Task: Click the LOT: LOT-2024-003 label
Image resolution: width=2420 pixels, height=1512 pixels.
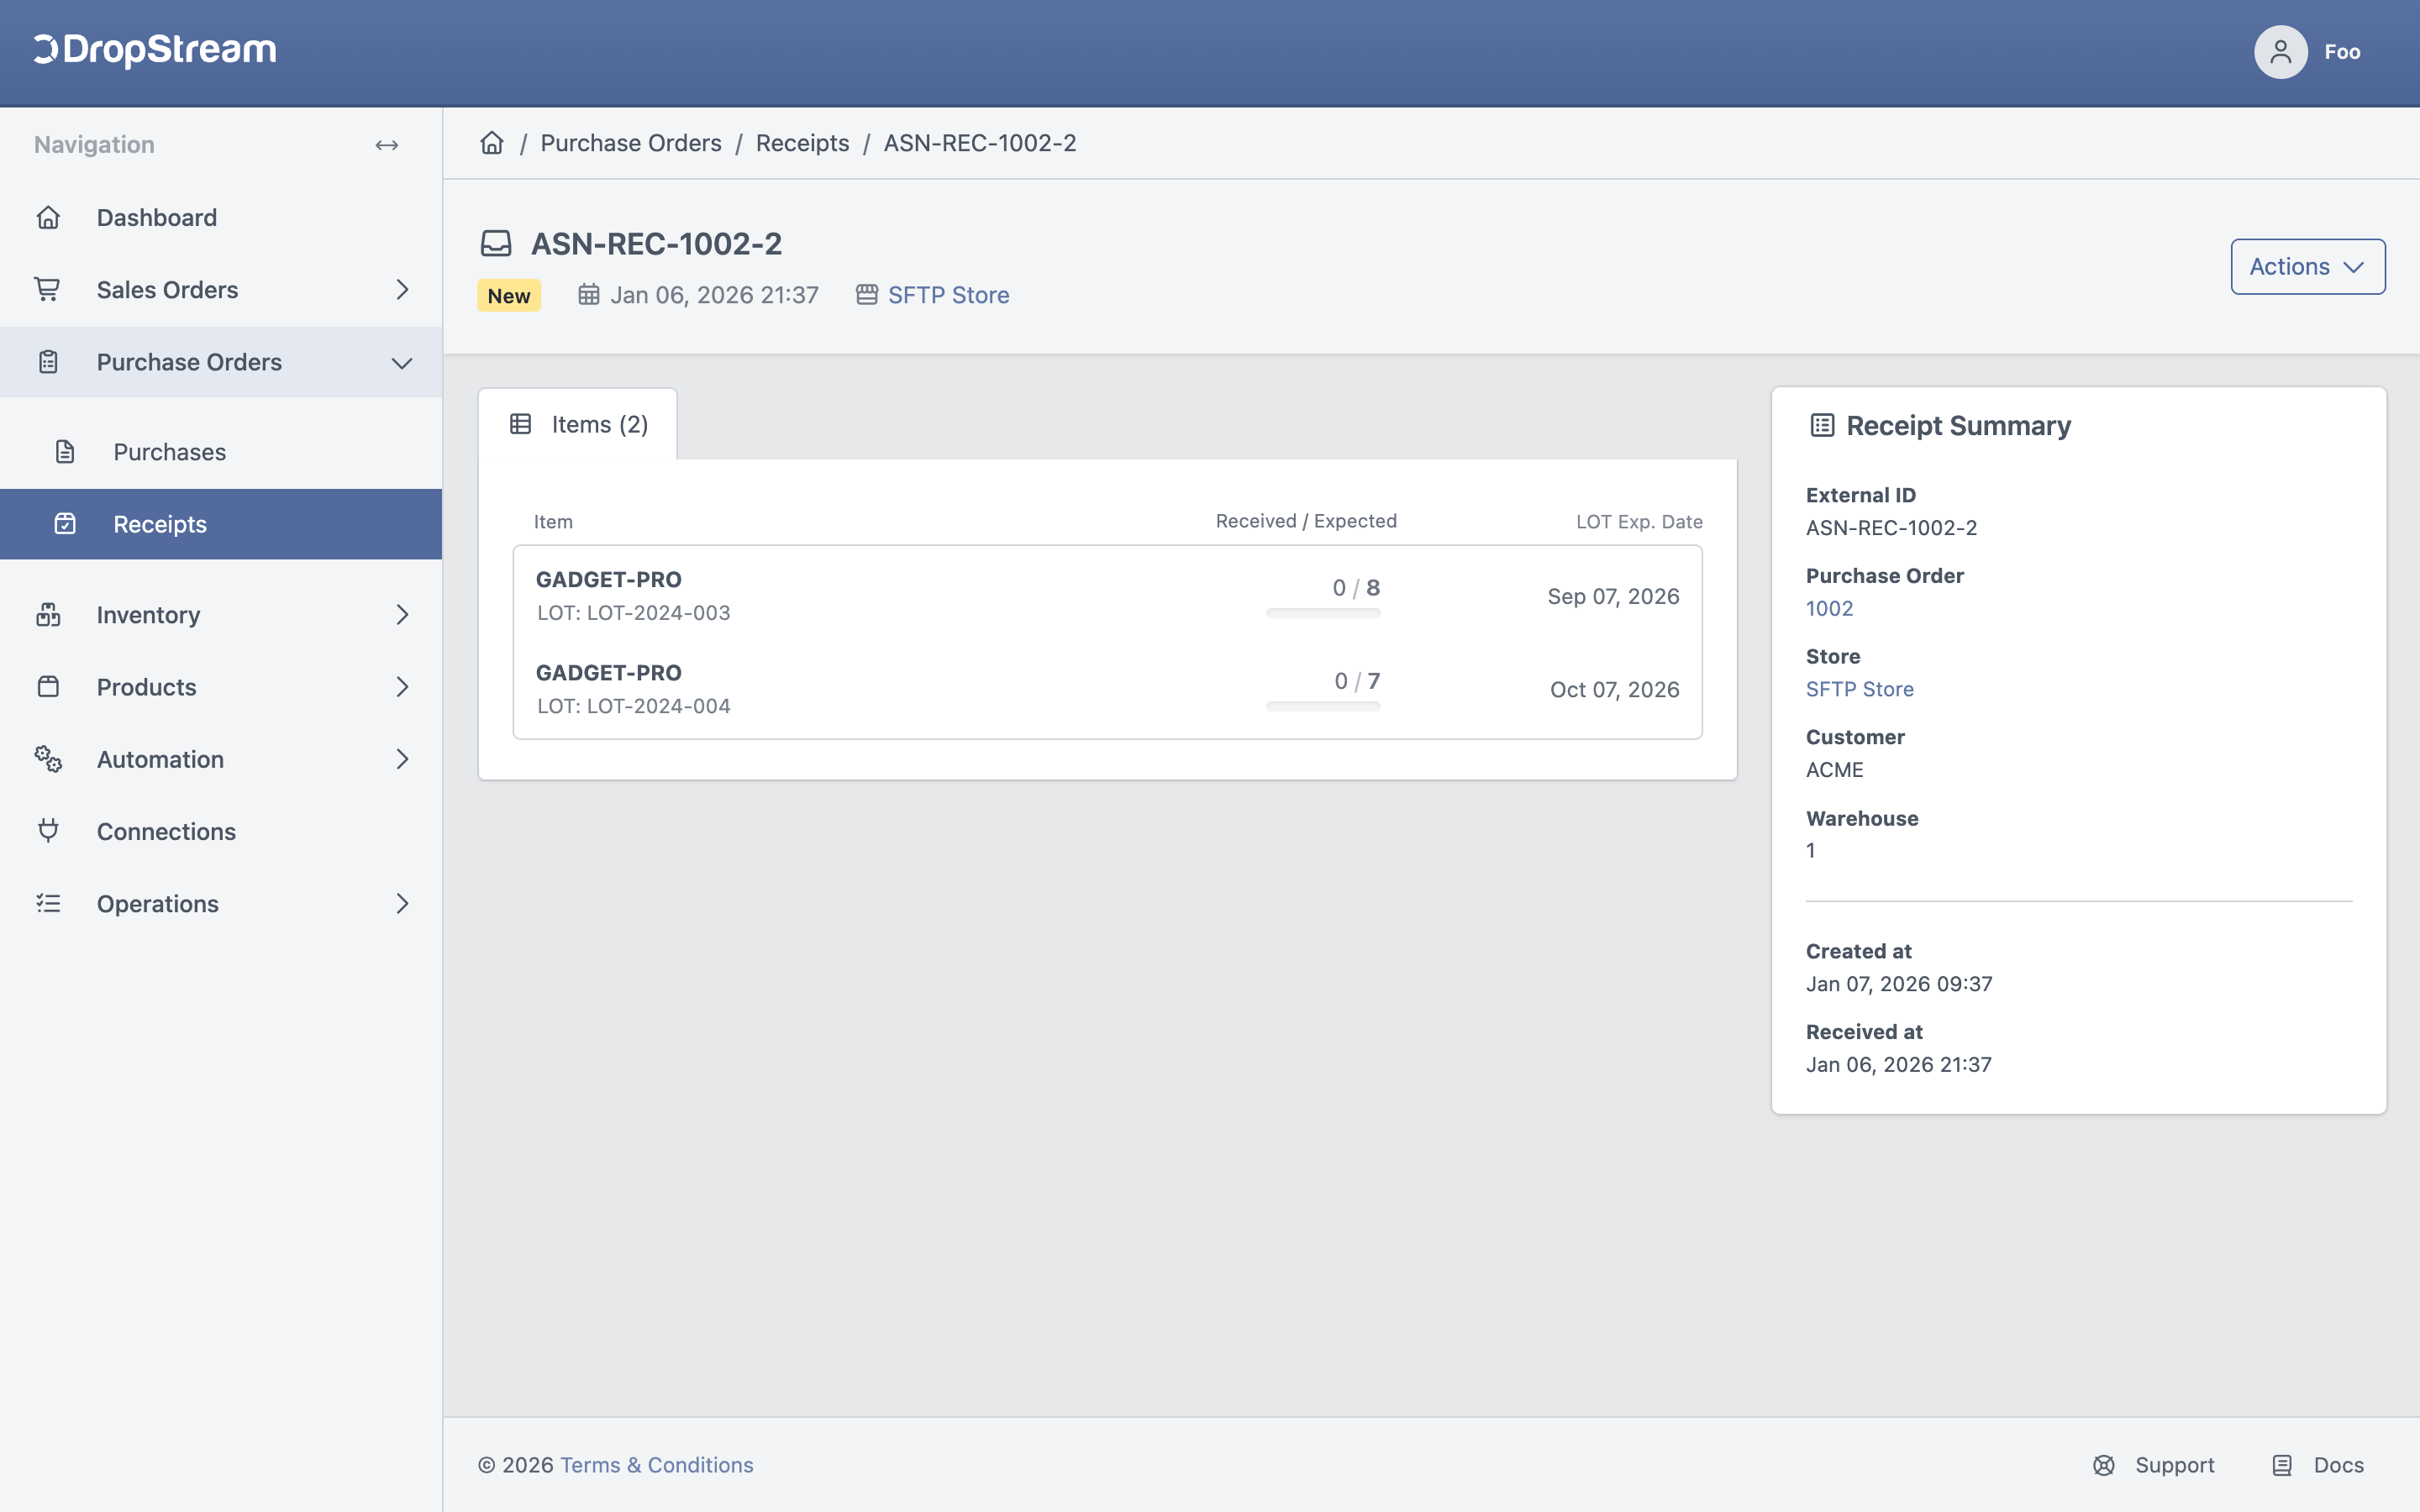Action: [633, 612]
